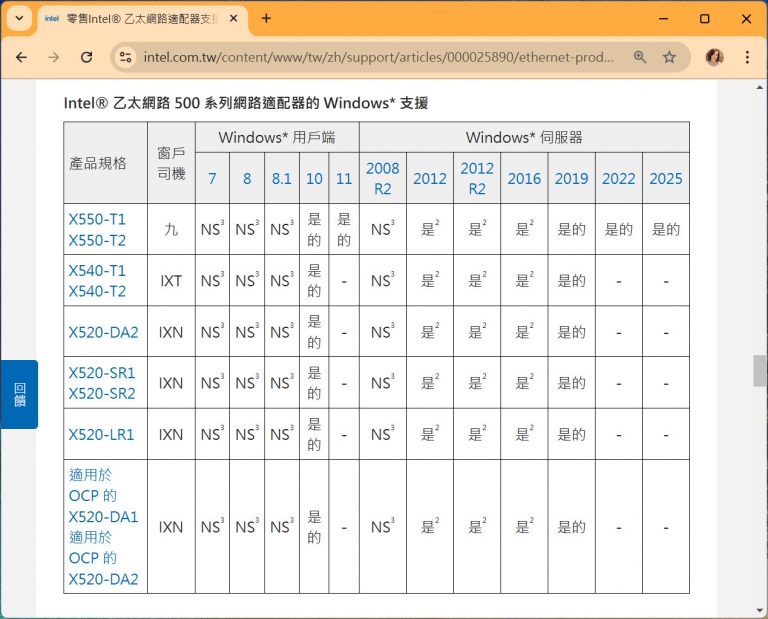The image size is (768, 619).
Task: Click the 產品規格 header cell
Action: click(105, 163)
